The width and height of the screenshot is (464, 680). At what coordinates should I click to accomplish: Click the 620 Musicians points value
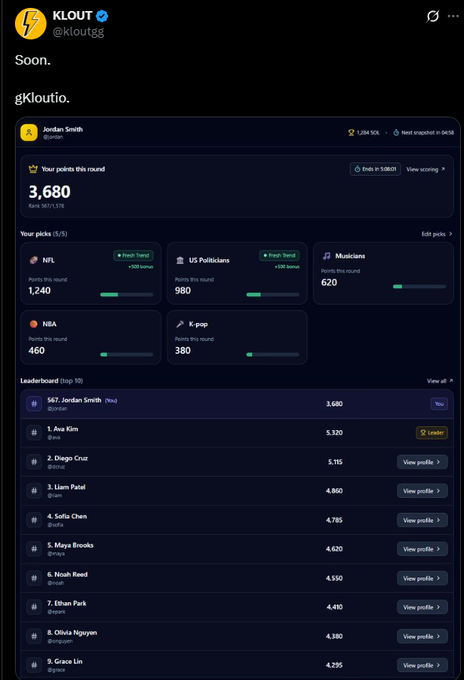[x=329, y=282]
